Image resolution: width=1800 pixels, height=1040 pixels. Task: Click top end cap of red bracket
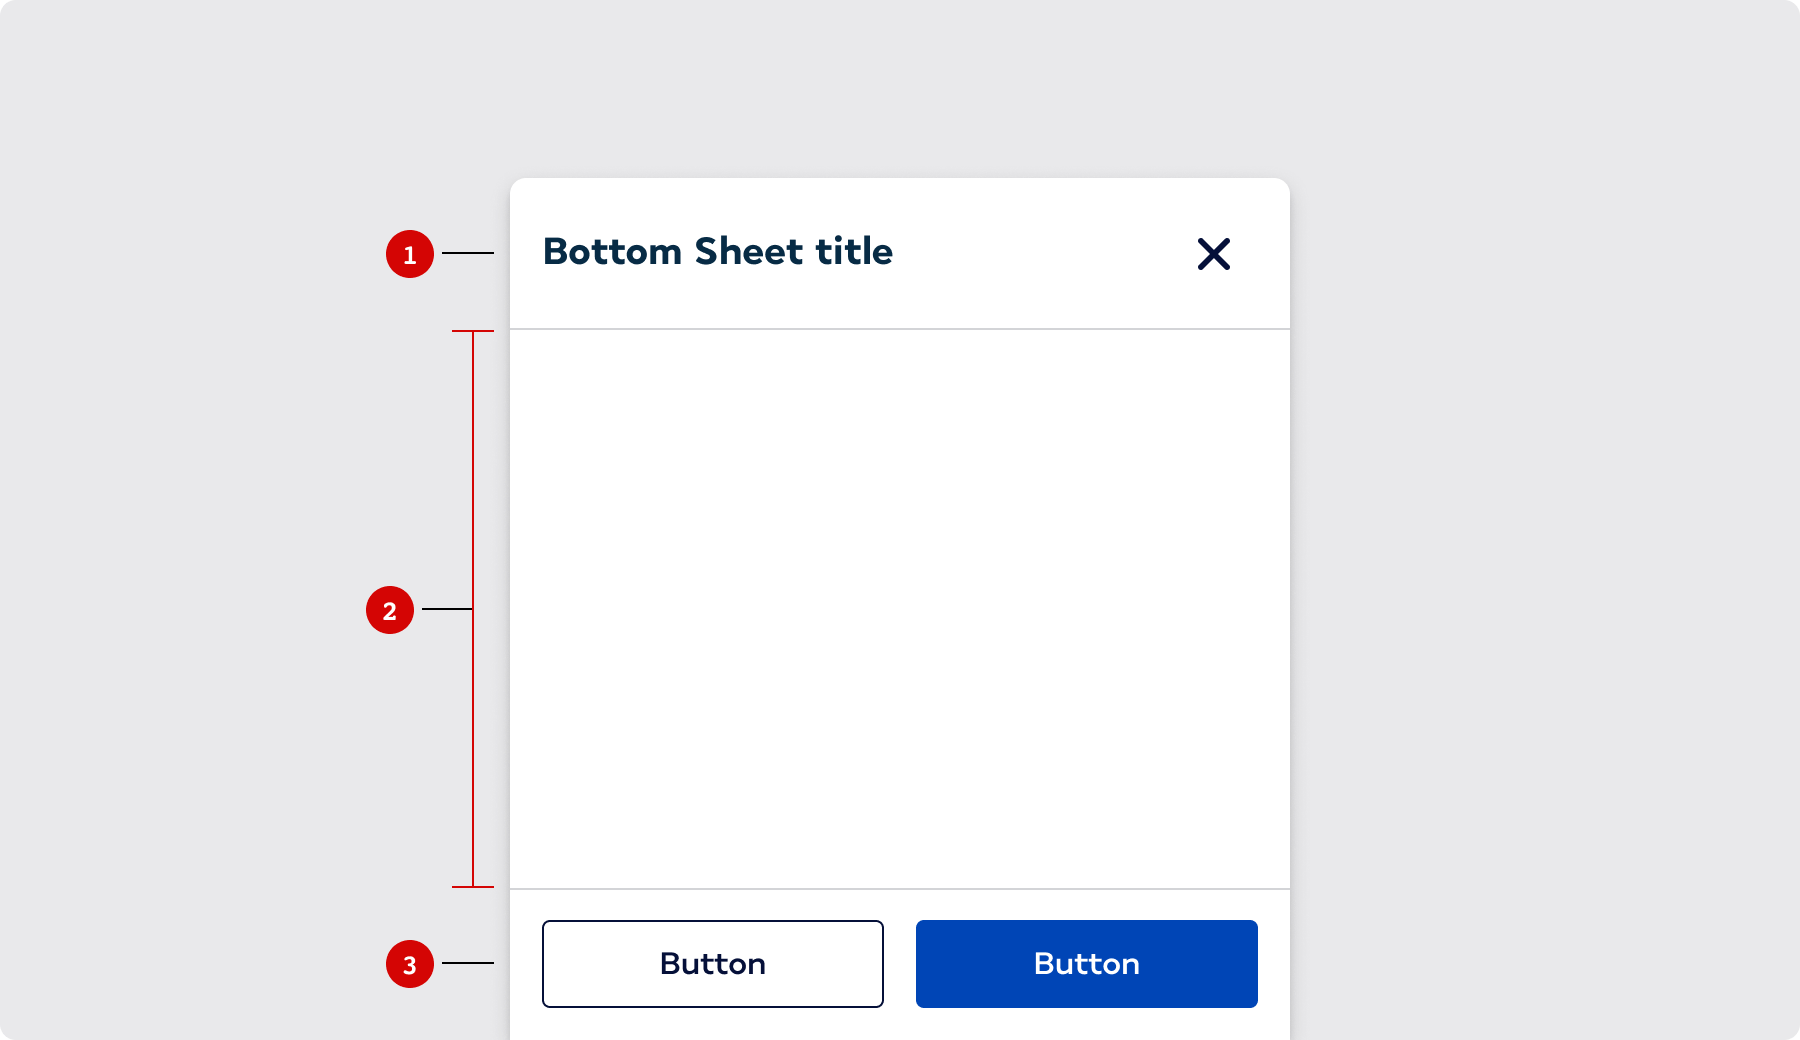473,331
